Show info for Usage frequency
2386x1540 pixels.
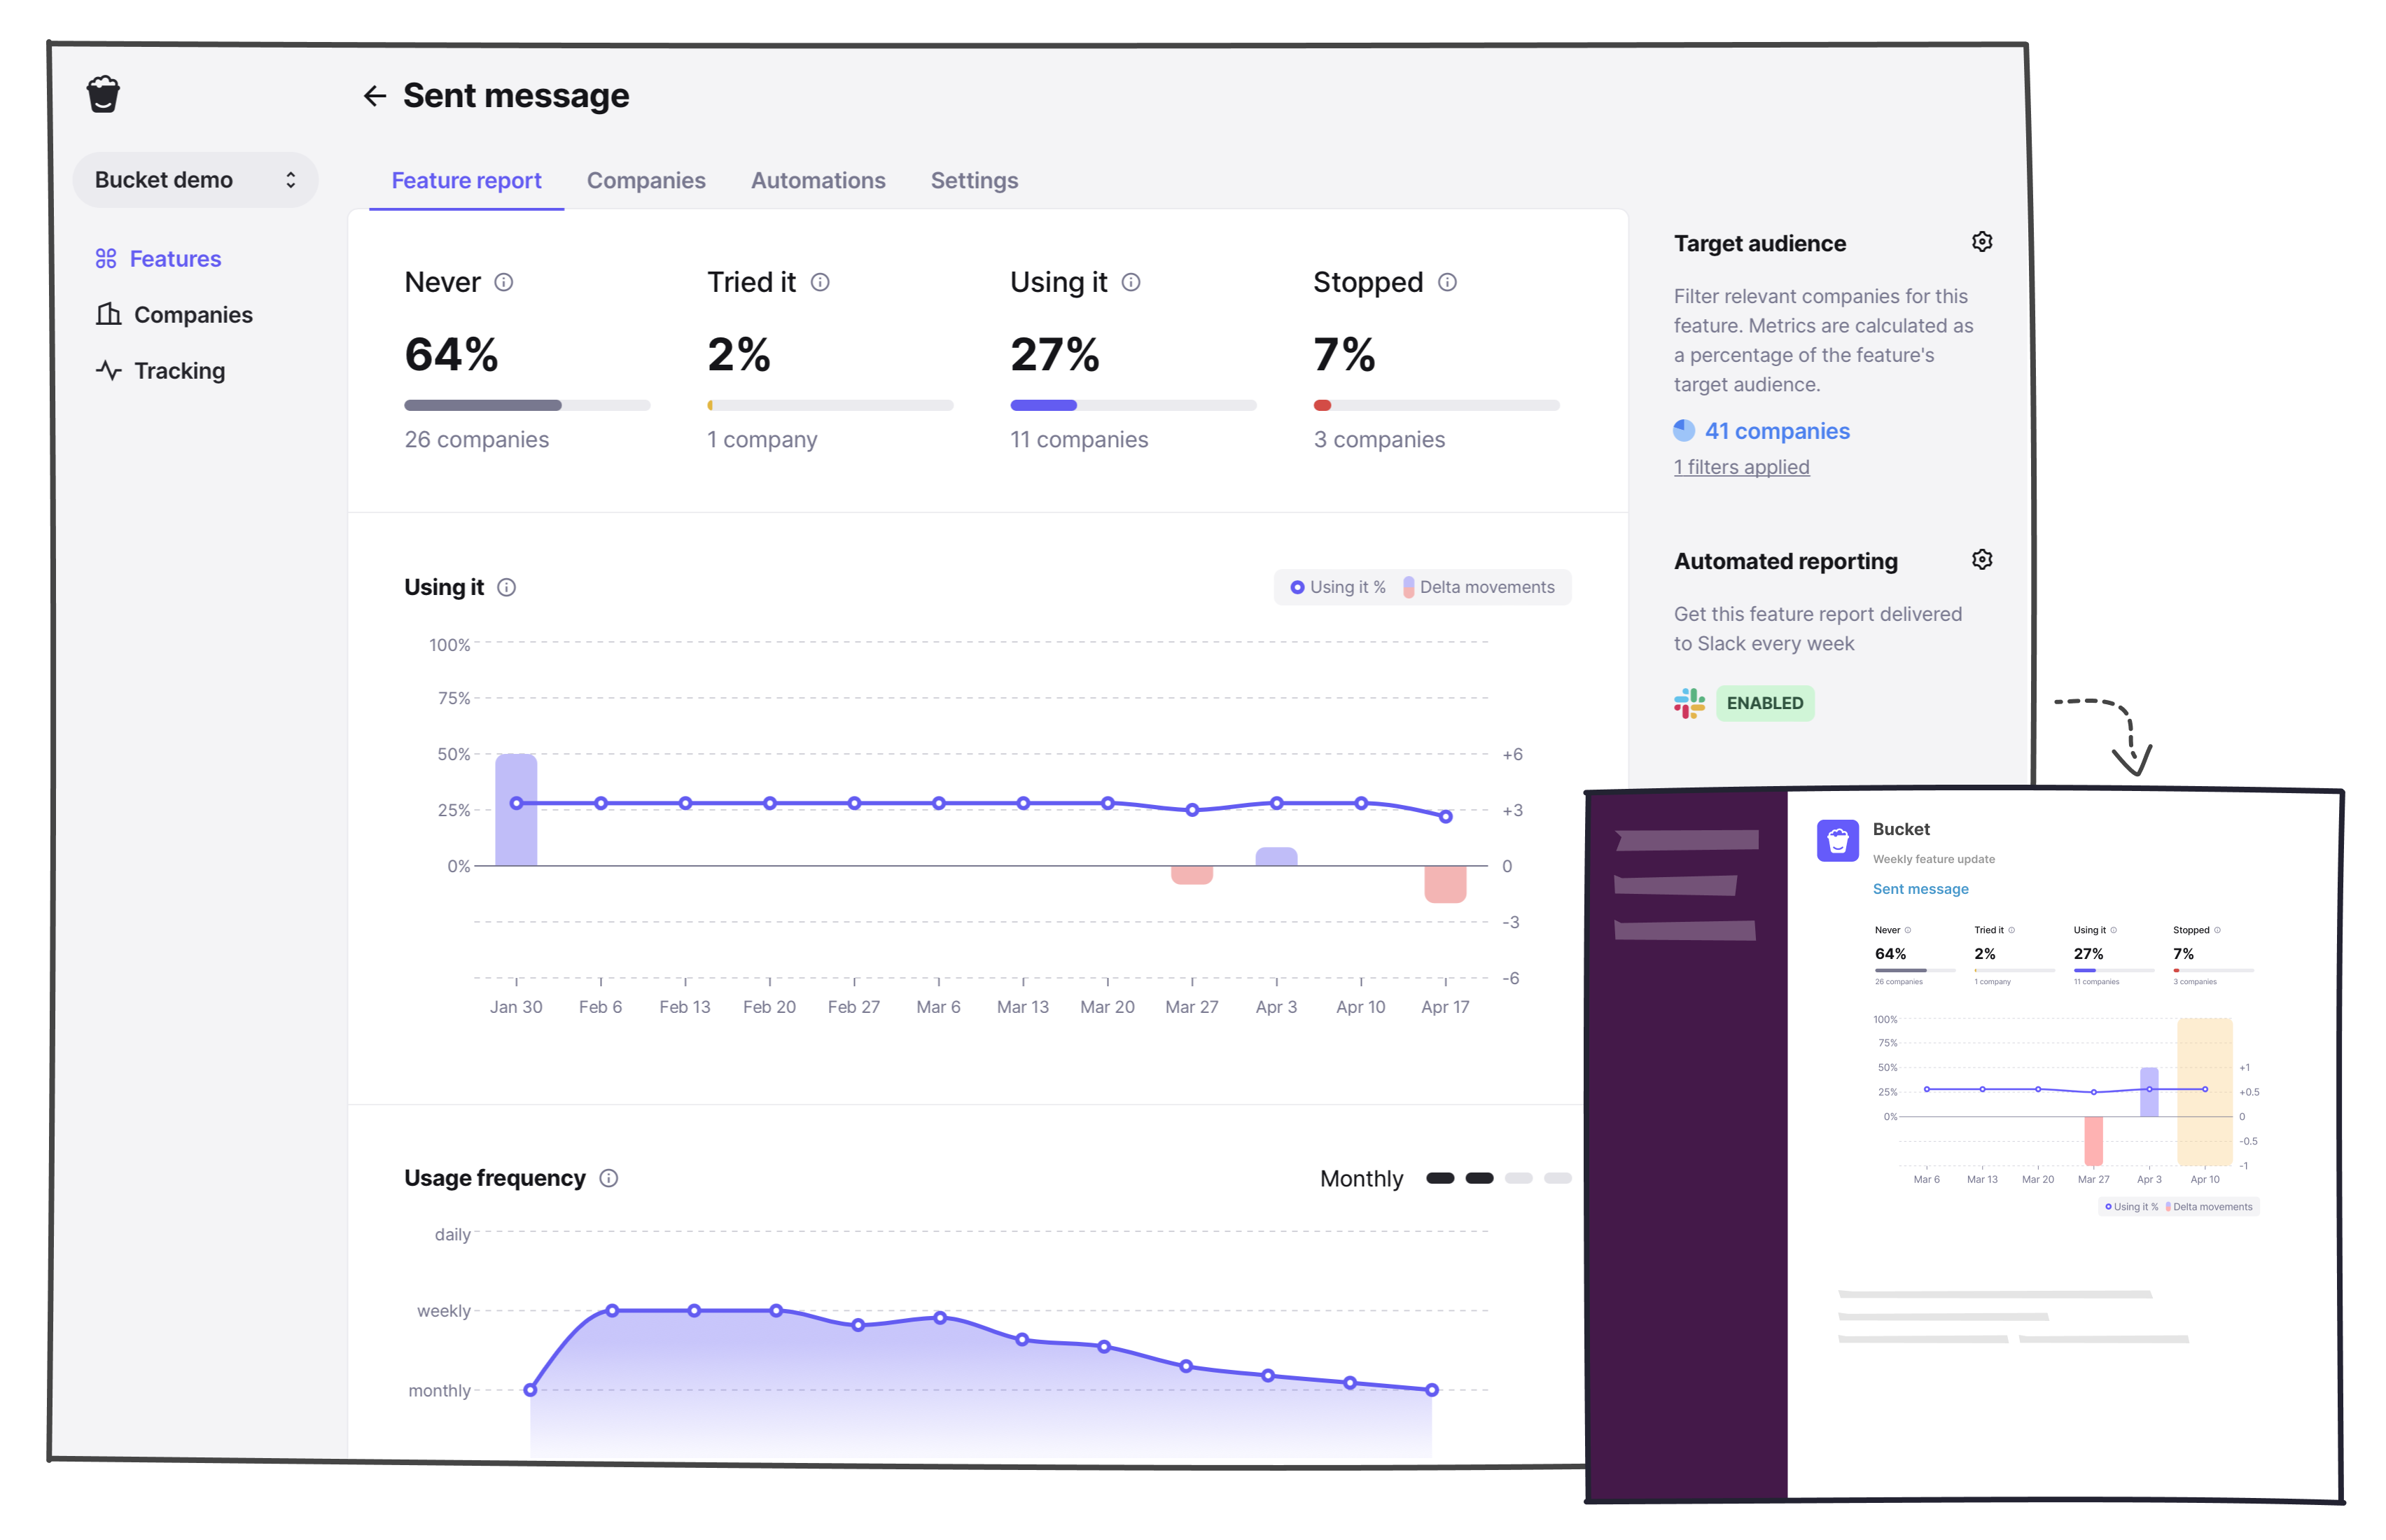608,1179
